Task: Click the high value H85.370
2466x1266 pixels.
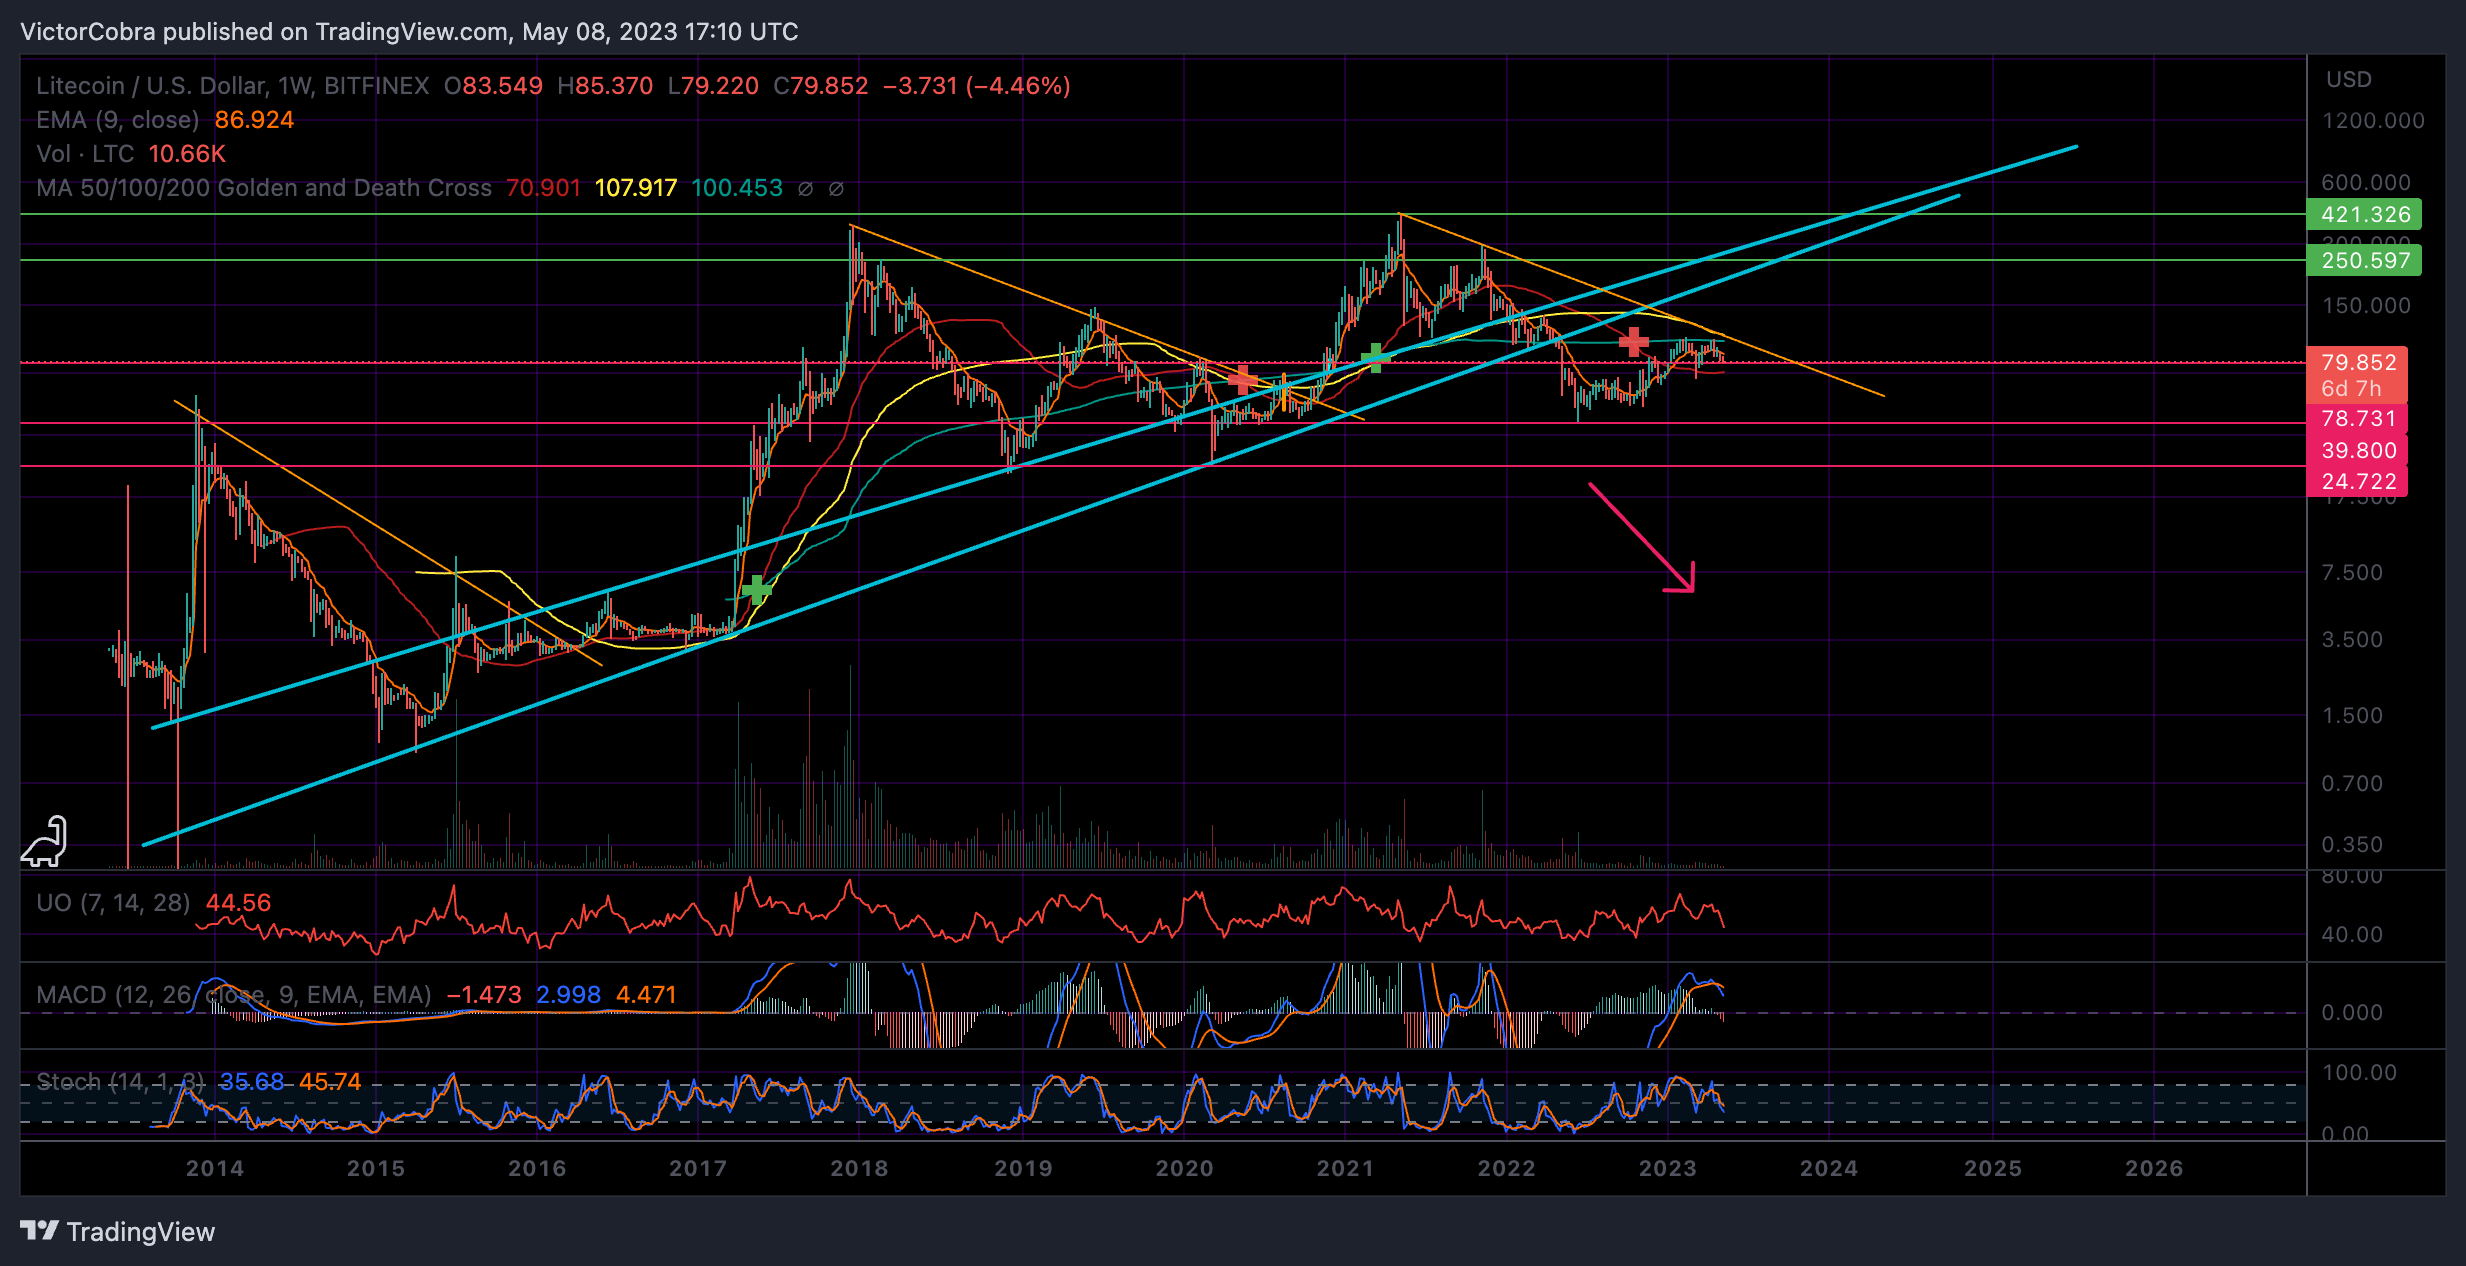Action: (605, 86)
